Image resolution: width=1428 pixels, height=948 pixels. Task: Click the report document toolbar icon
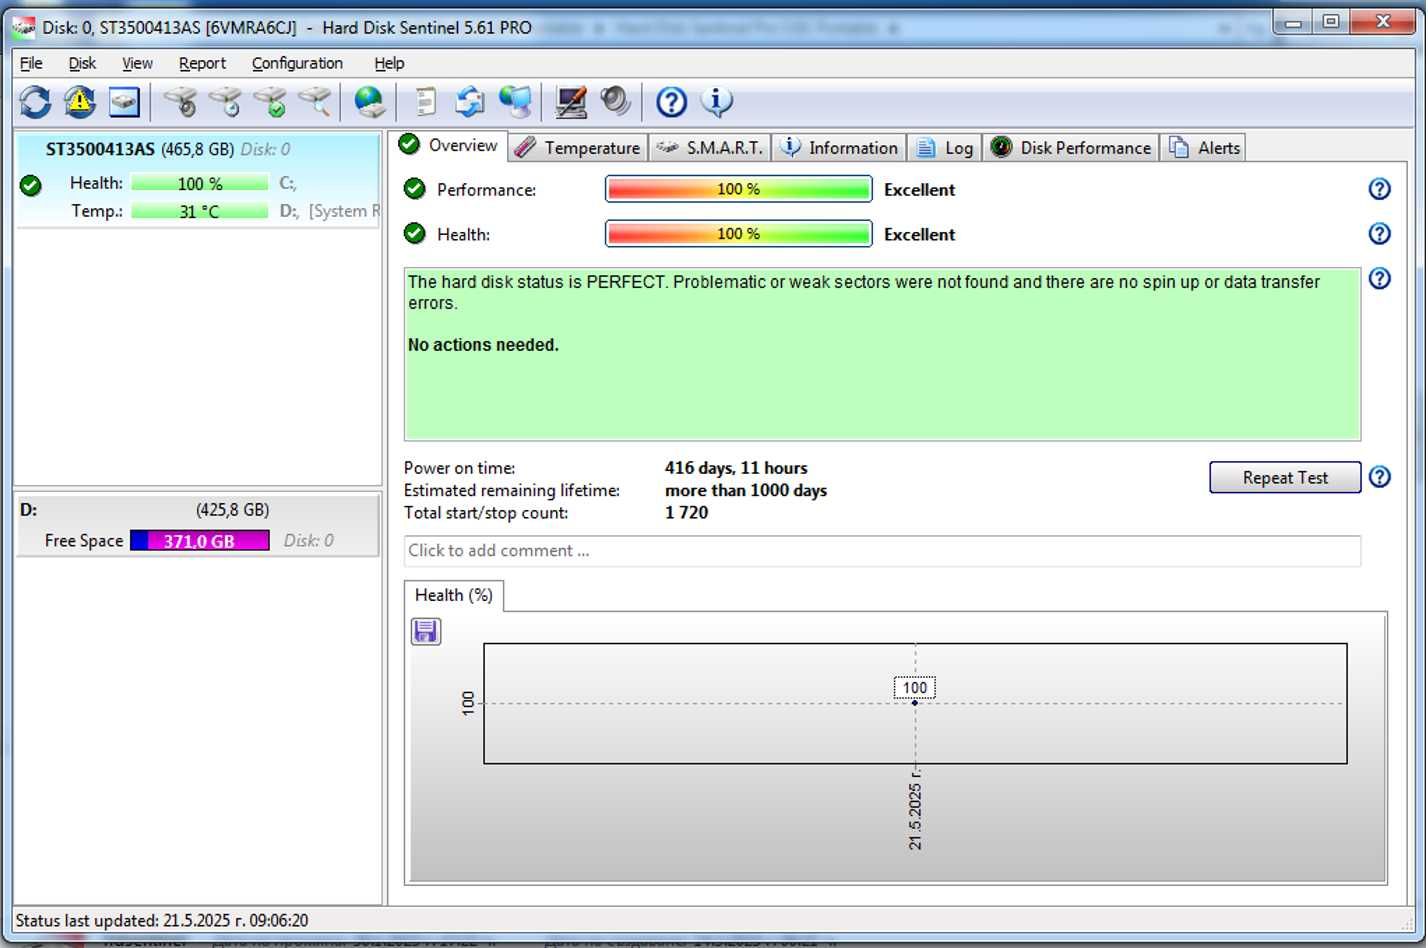[425, 102]
